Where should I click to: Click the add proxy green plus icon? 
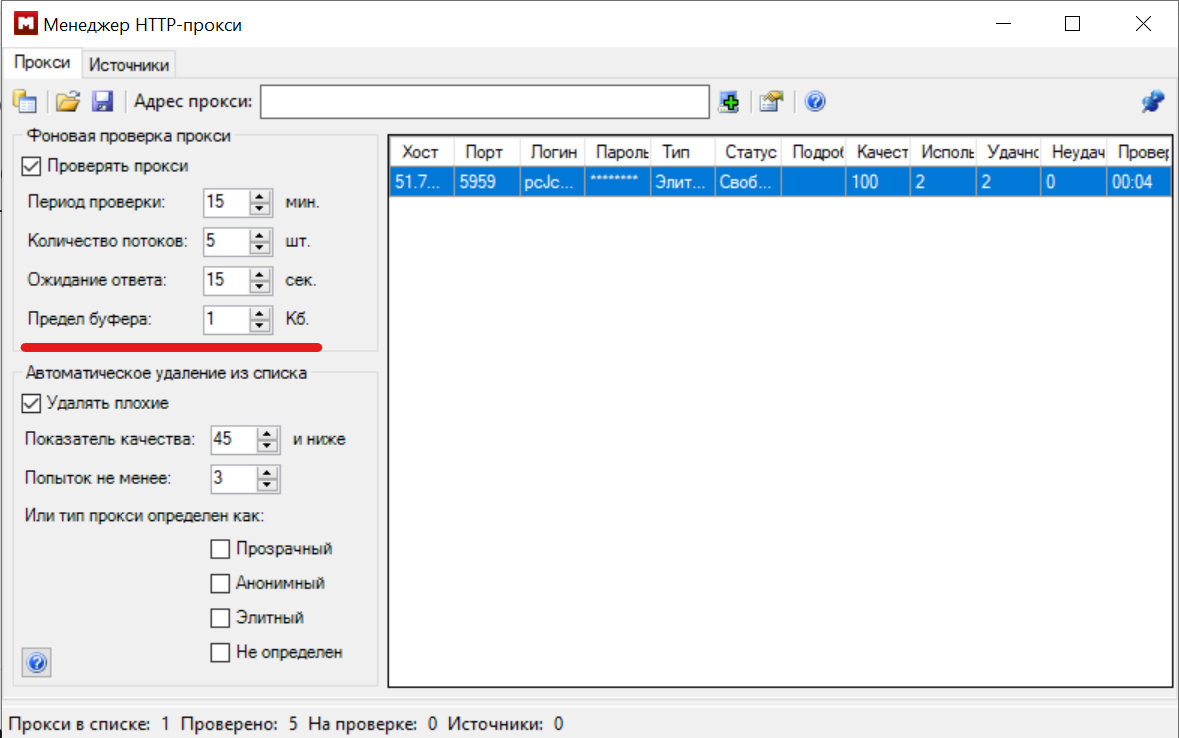coord(729,101)
